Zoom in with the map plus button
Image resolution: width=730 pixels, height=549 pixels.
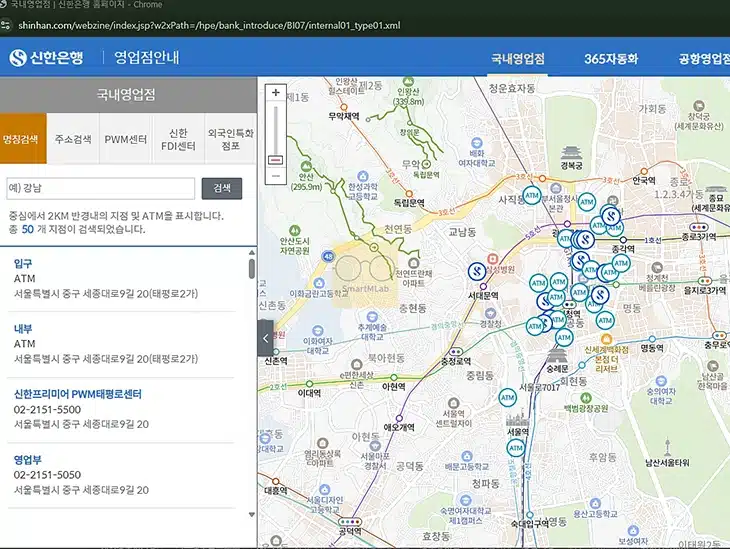(276, 93)
